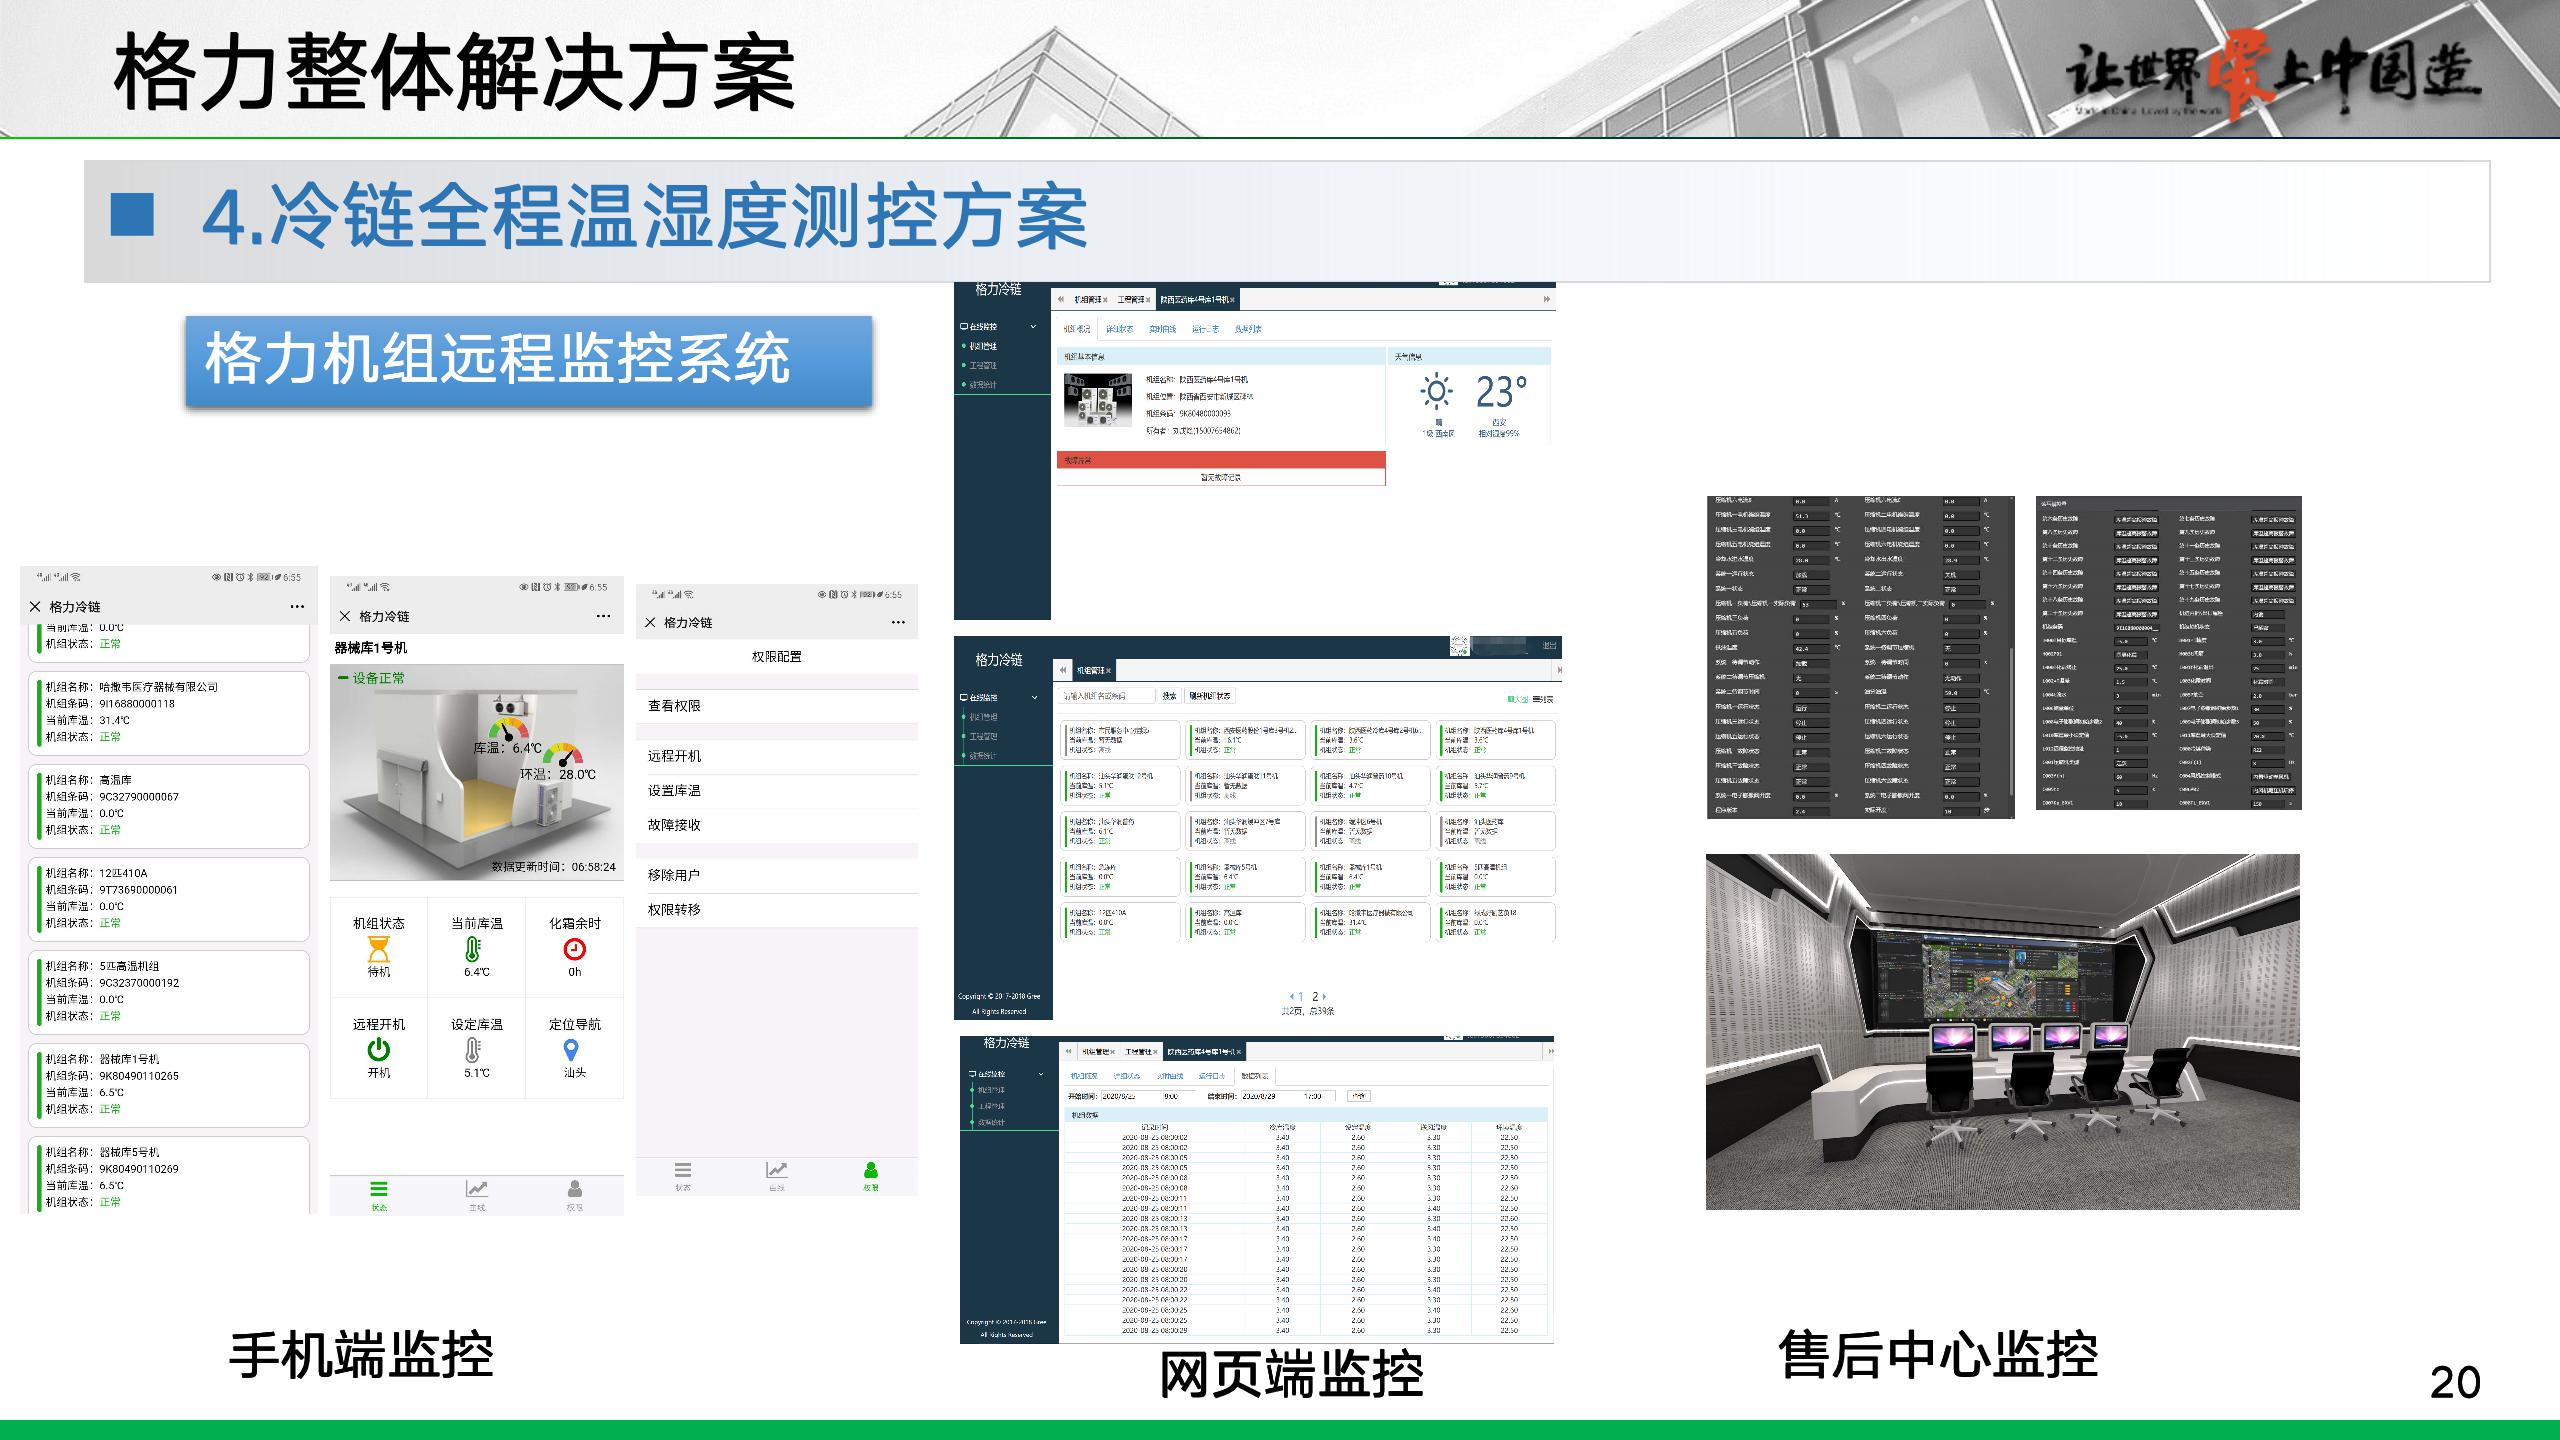Switch to list view toggle 列表

1543,699
